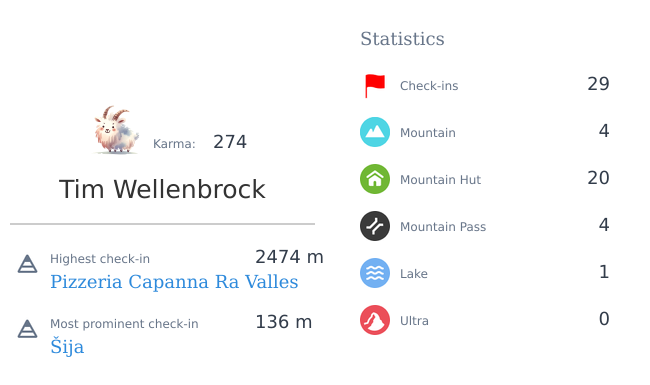Click the Highest check-in triangle icon
The width and height of the screenshot is (650, 385).
pyautogui.click(x=27, y=264)
